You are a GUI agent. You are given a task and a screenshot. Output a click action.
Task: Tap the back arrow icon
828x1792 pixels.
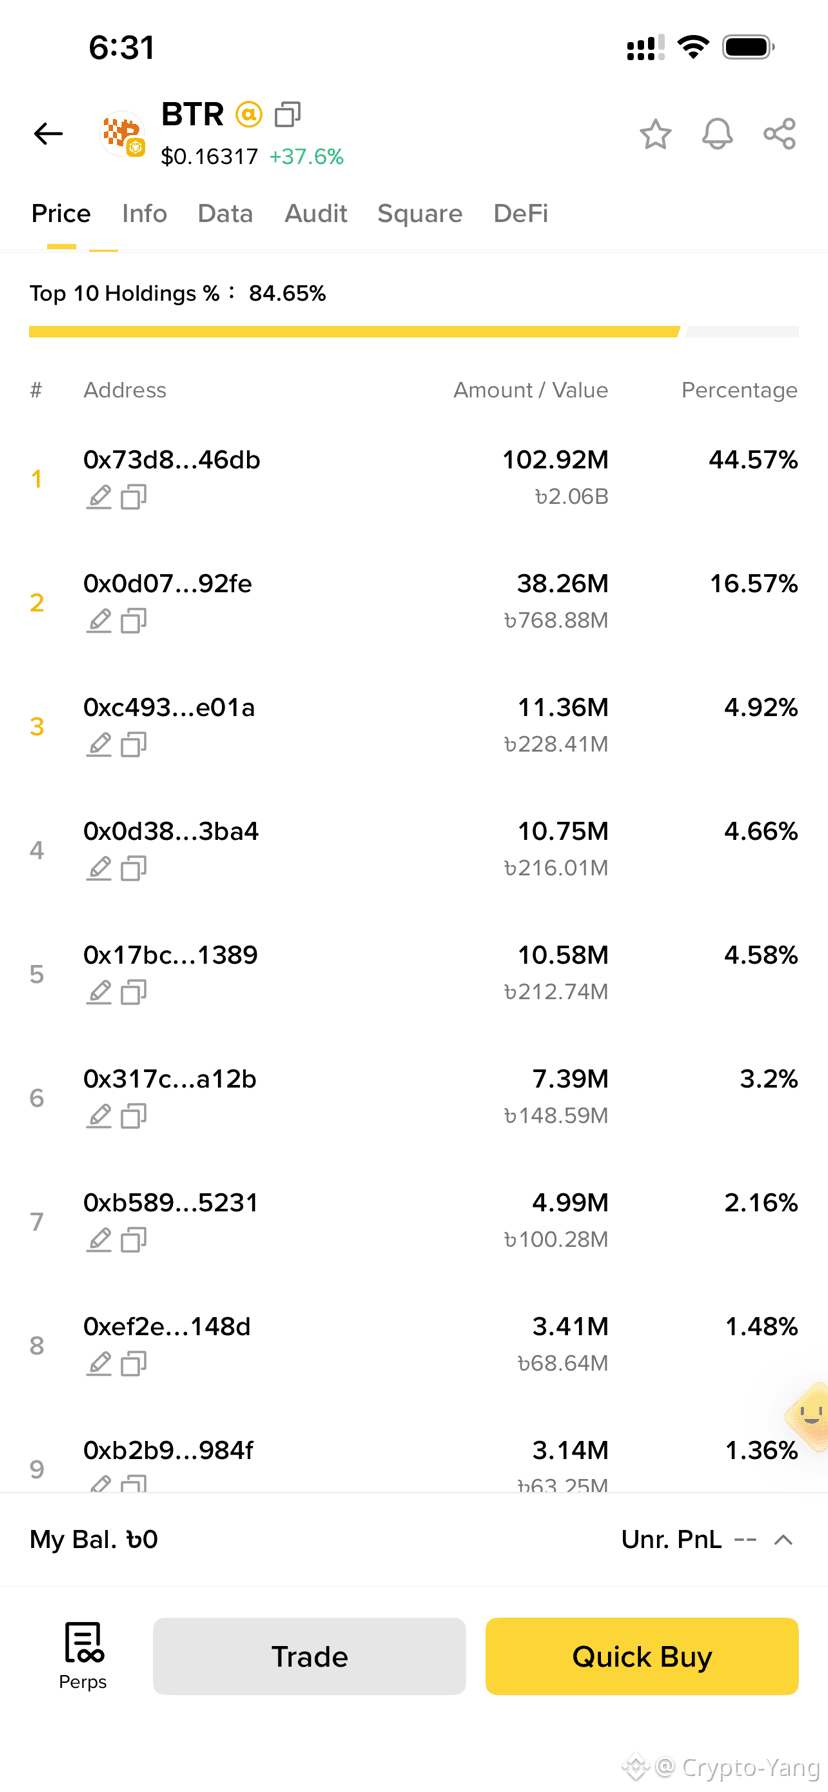click(48, 133)
